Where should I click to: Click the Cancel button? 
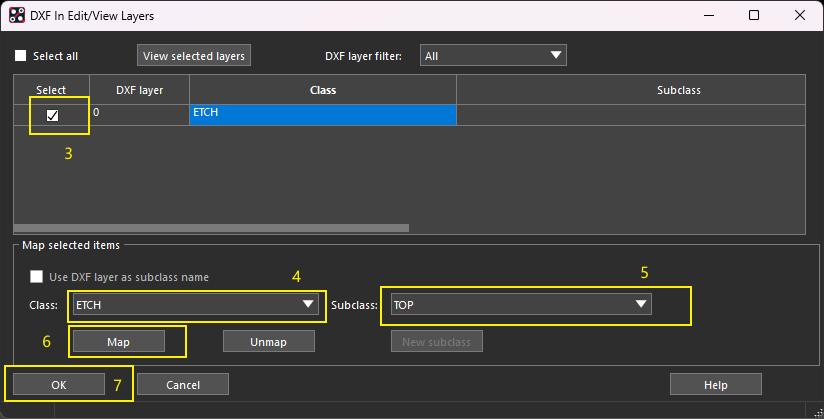[x=183, y=384]
